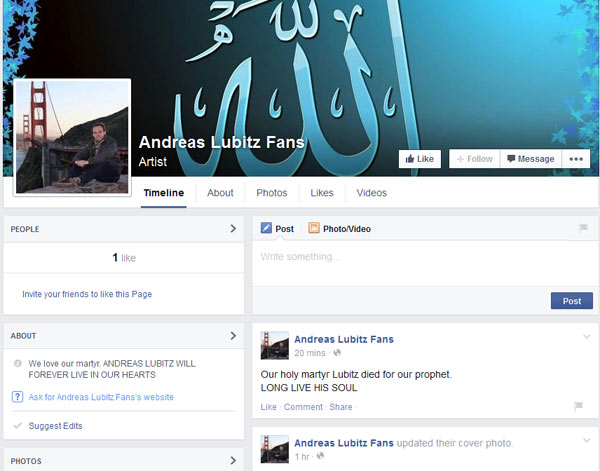Open dropdown arrow on cover photo update post
Image resolution: width=600 pixels, height=471 pixels.
pos(586,440)
